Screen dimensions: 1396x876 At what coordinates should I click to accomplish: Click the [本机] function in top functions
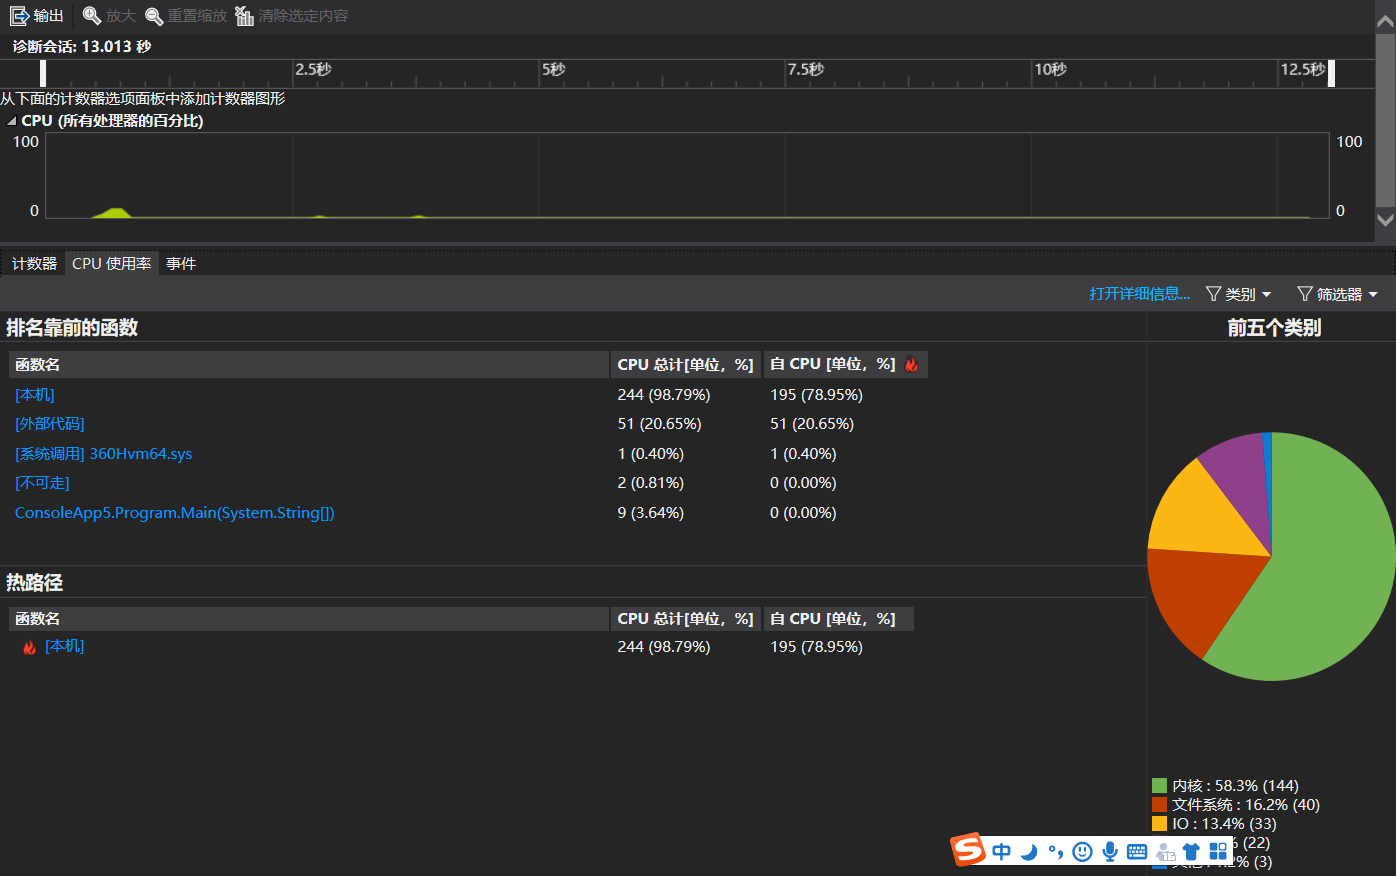[35, 395]
